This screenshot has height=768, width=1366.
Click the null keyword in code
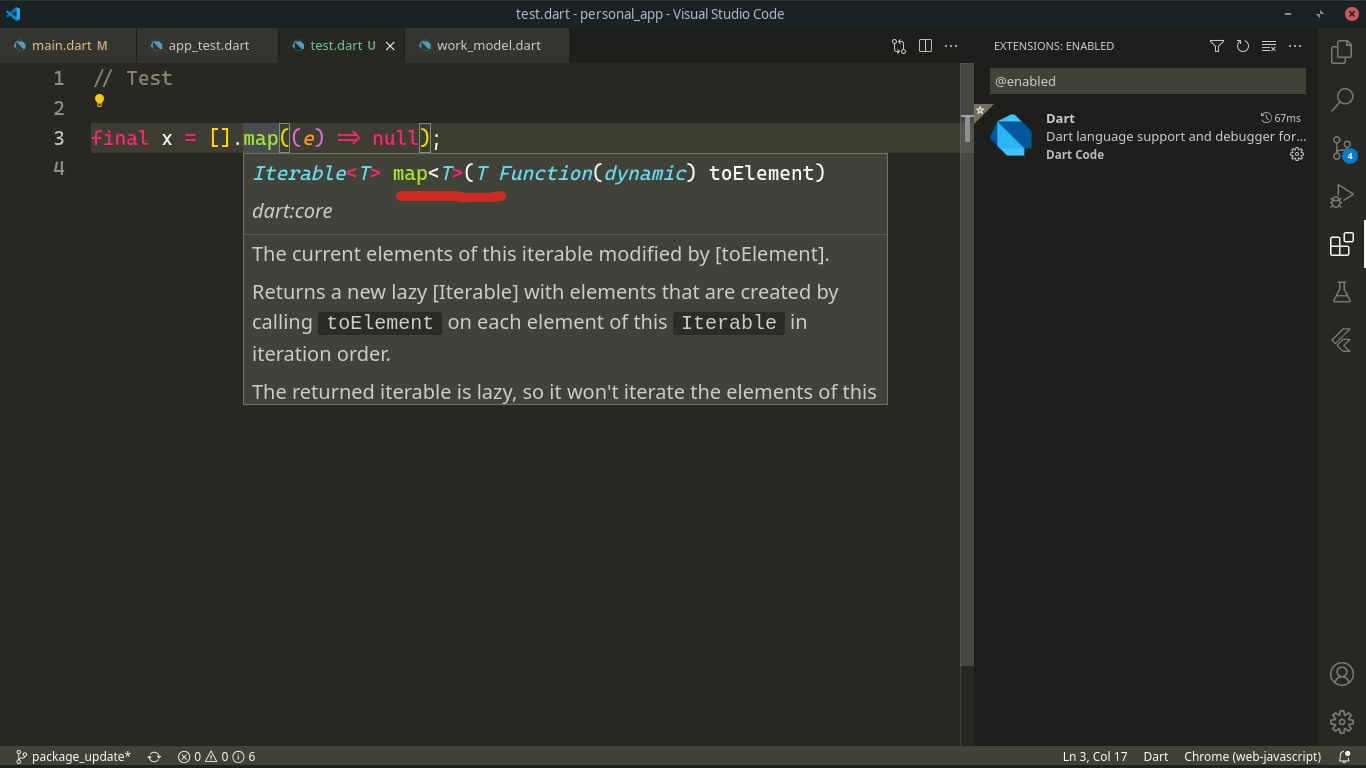(x=395, y=138)
